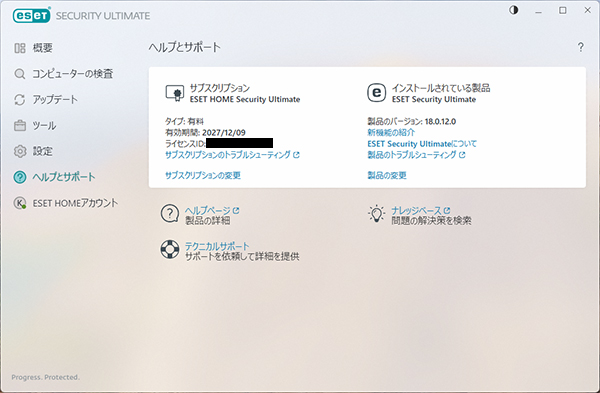
Task: Click the ESET logo in the title bar
Action: (x=31, y=15)
